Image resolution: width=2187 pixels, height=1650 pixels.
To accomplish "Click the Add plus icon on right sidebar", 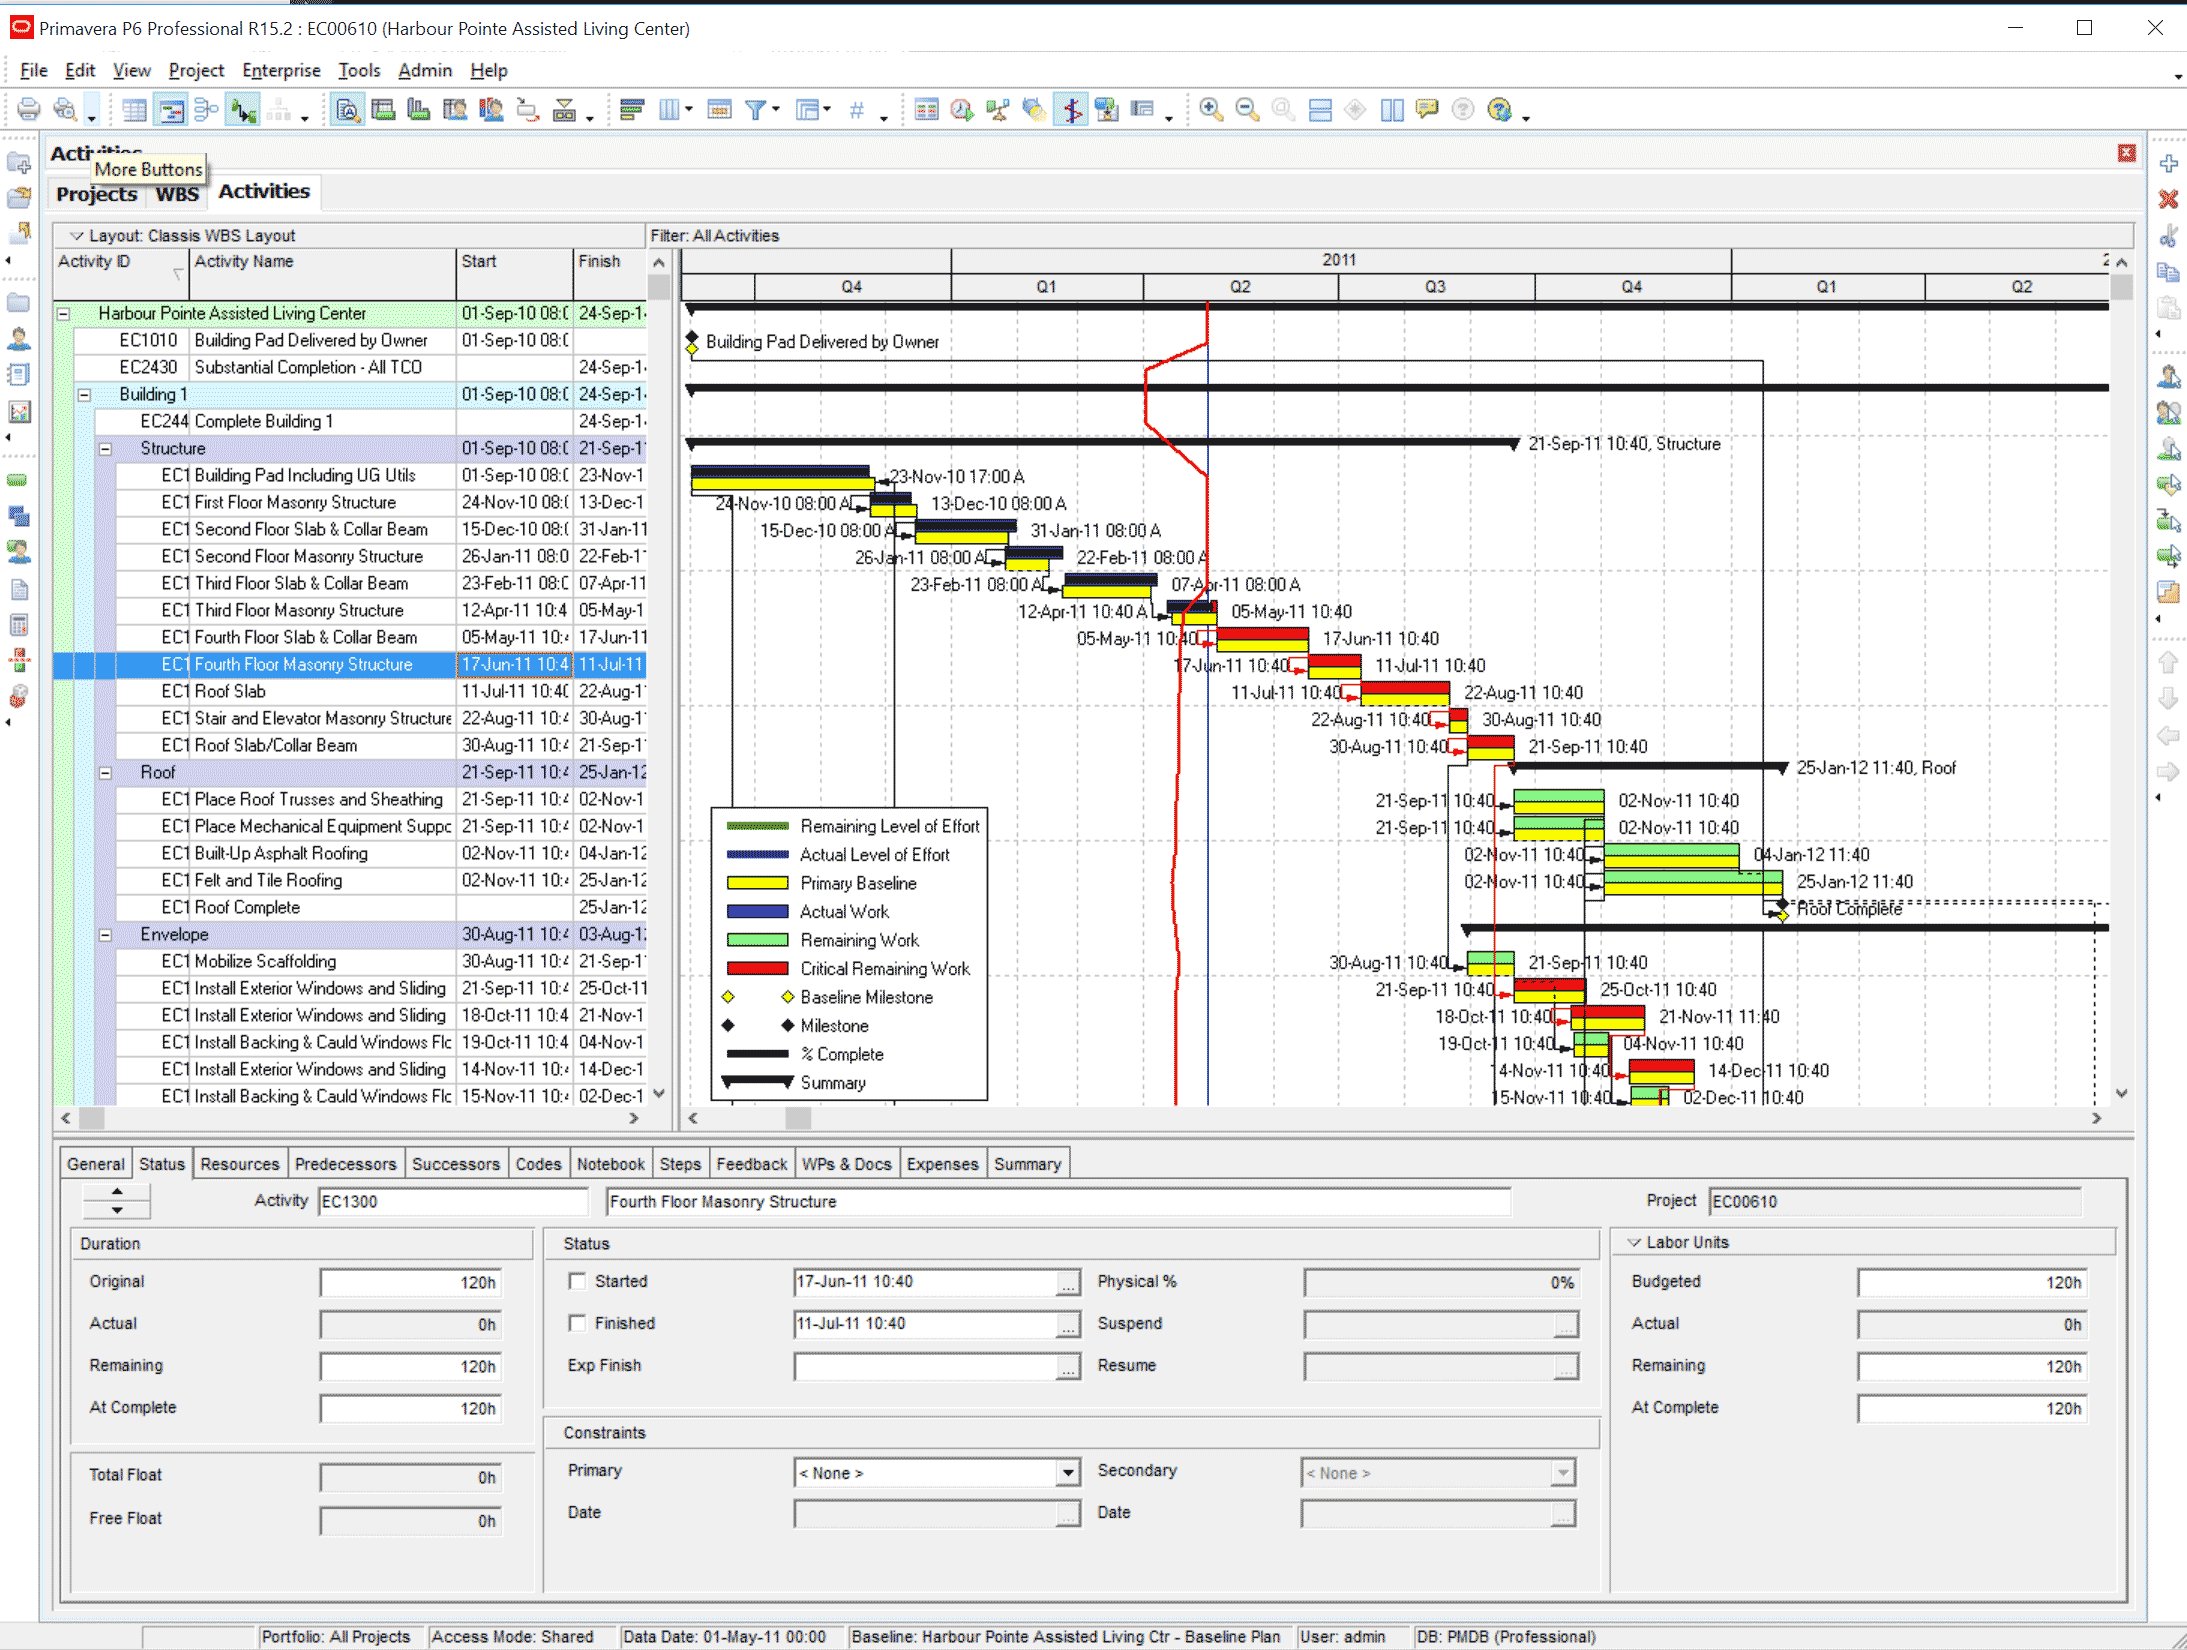I will tap(2168, 164).
